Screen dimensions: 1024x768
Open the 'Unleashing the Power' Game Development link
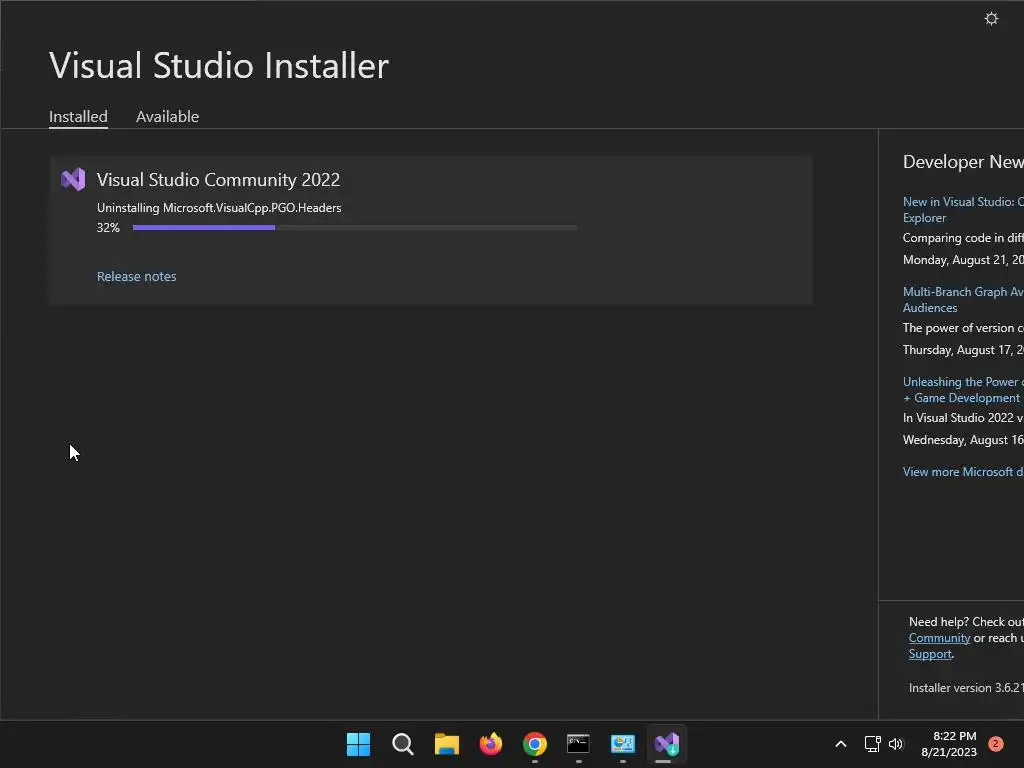point(963,390)
